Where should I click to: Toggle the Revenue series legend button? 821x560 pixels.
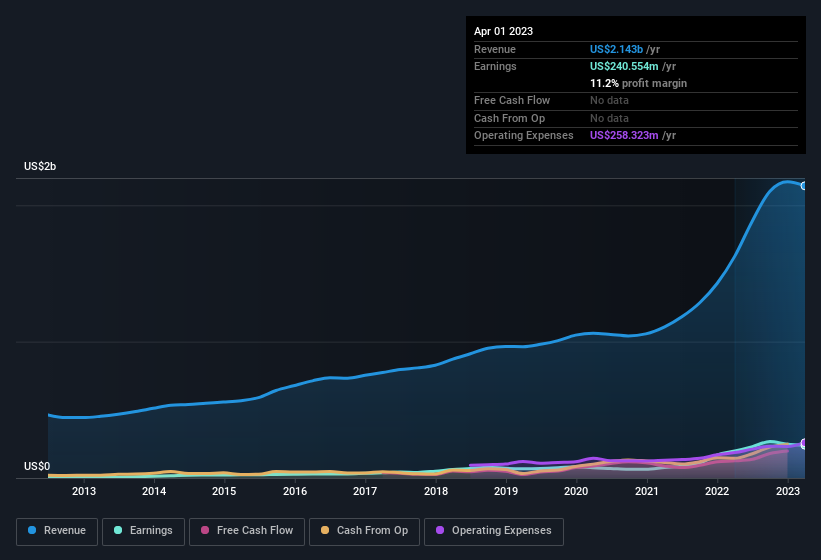pyautogui.click(x=57, y=531)
